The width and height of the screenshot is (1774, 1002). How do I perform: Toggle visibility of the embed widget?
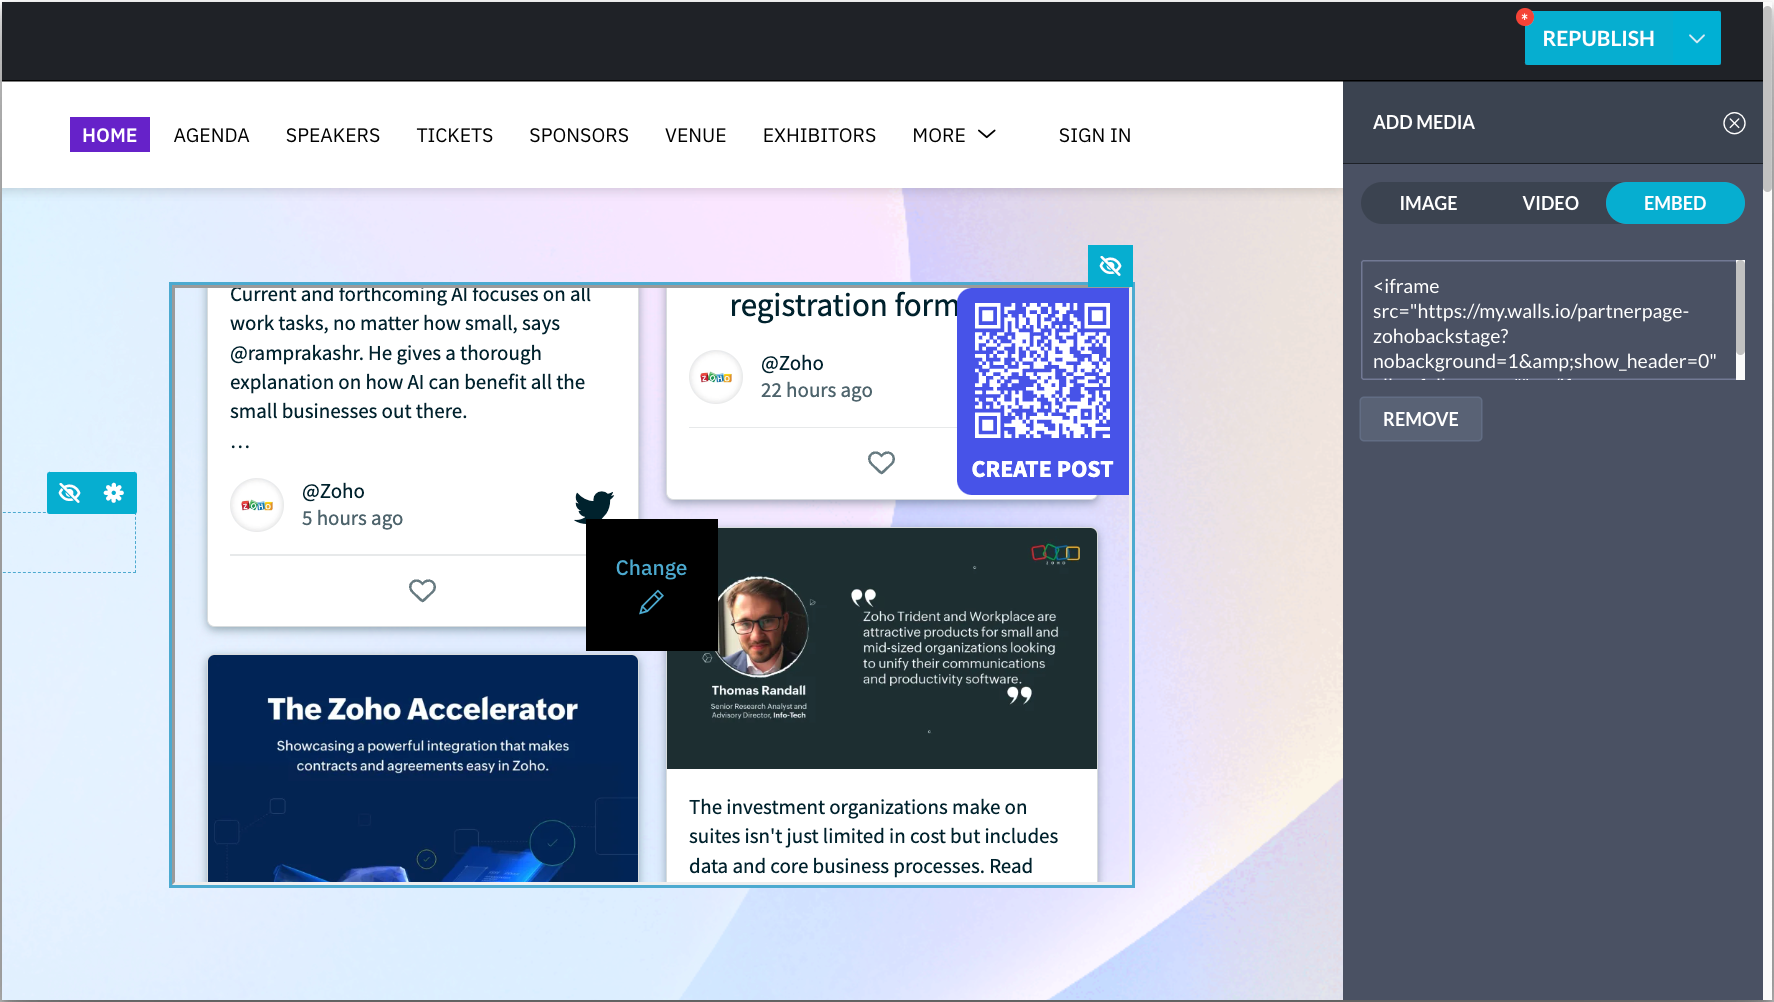click(x=1110, y=265)
